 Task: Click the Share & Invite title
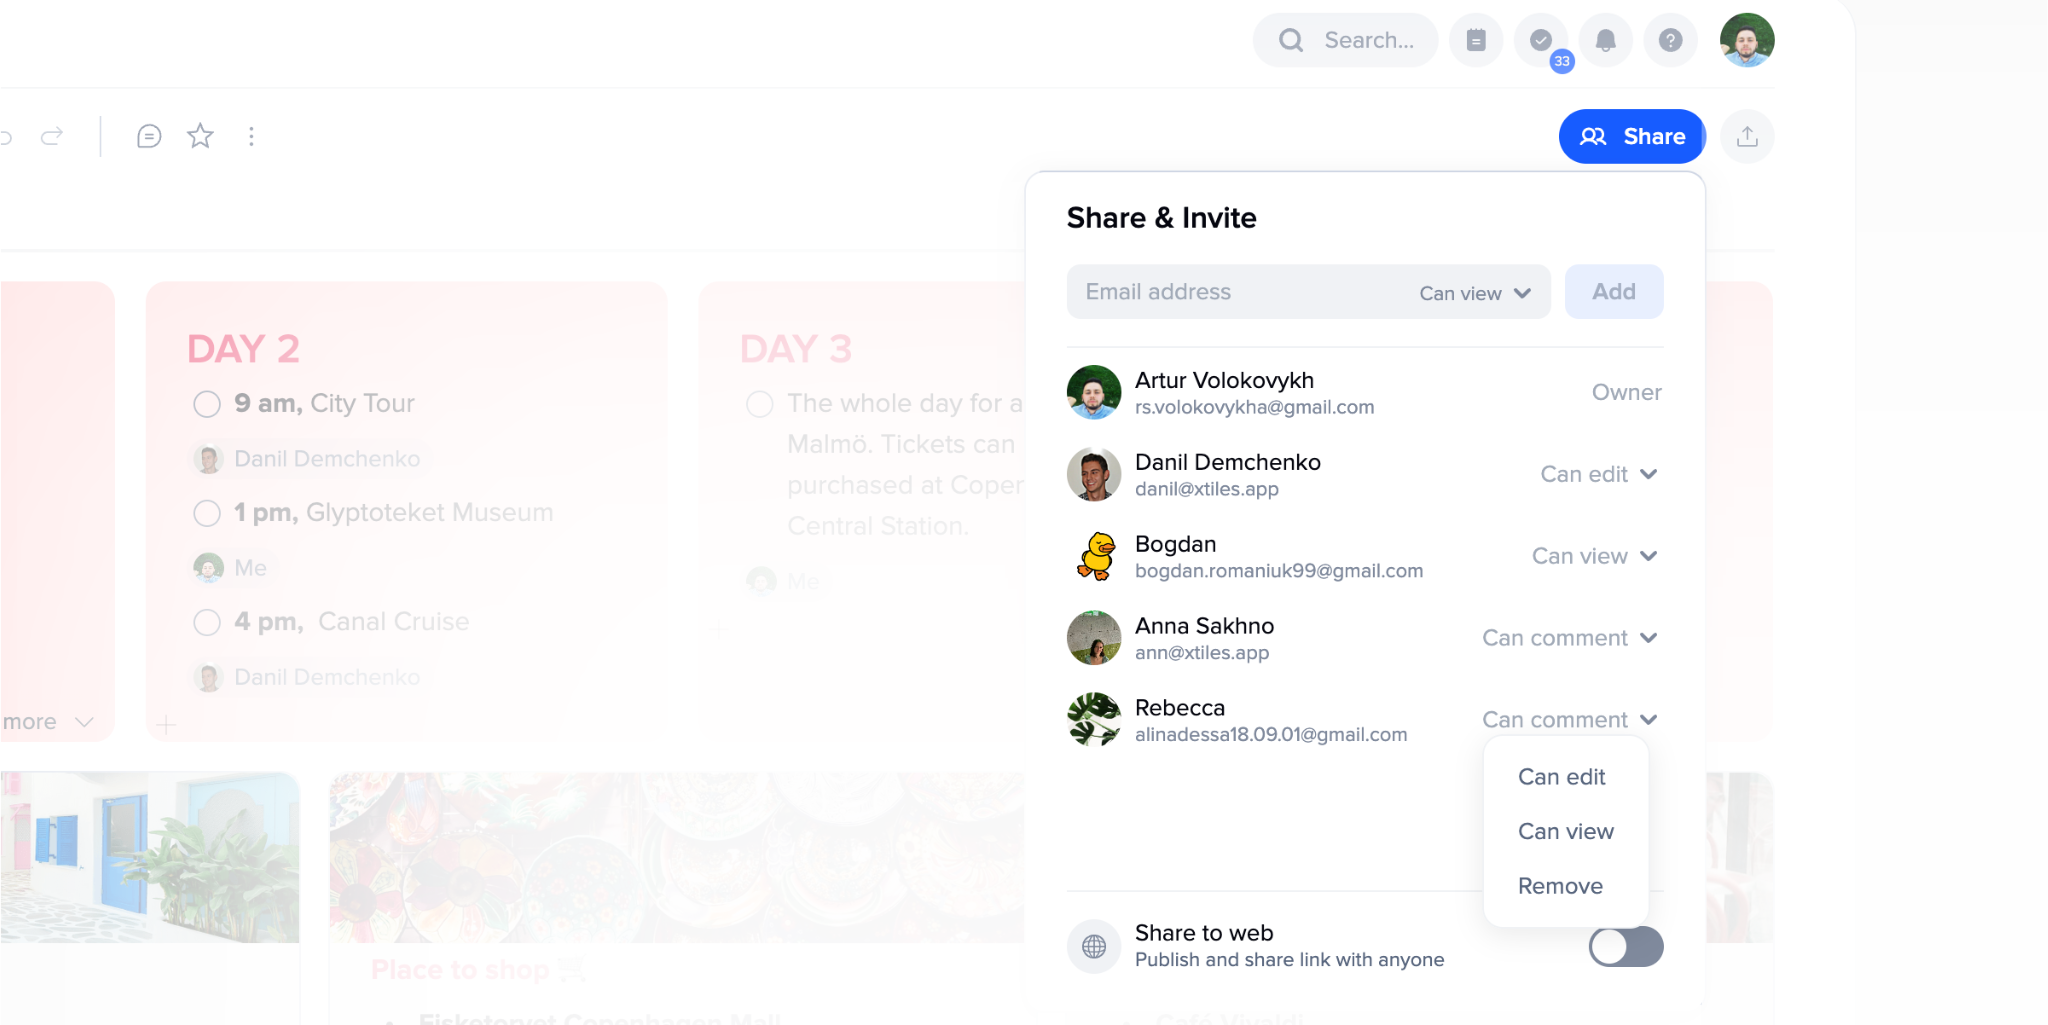(x=1161, y=218)
